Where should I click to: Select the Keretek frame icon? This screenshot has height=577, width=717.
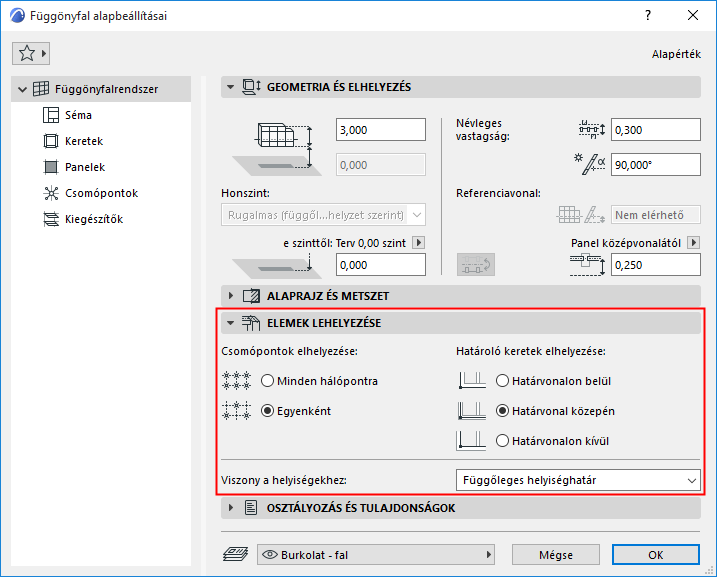click(x=51, y=141)
